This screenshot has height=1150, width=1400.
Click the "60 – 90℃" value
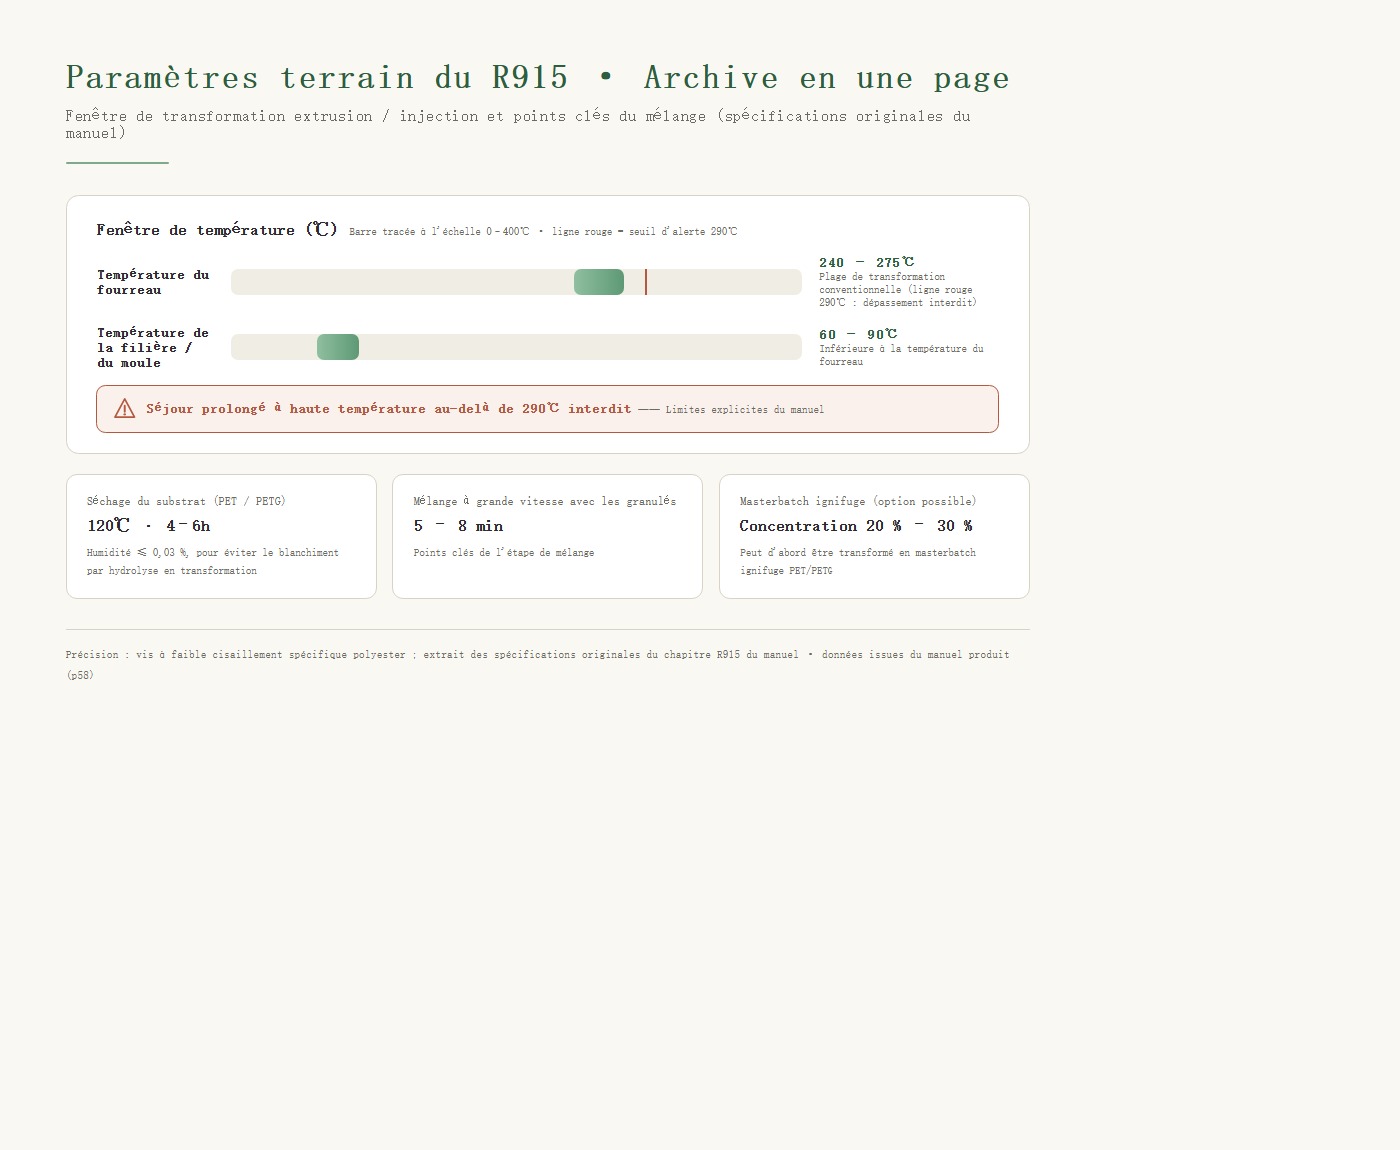(x=858, y=334)
